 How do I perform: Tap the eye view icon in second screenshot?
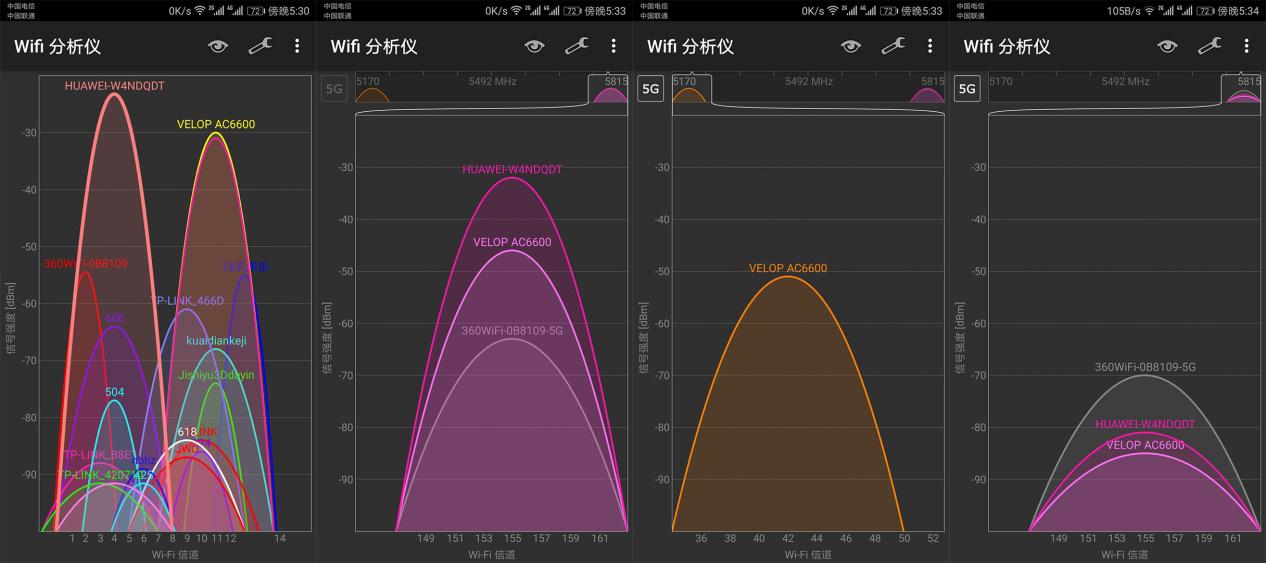535,46
